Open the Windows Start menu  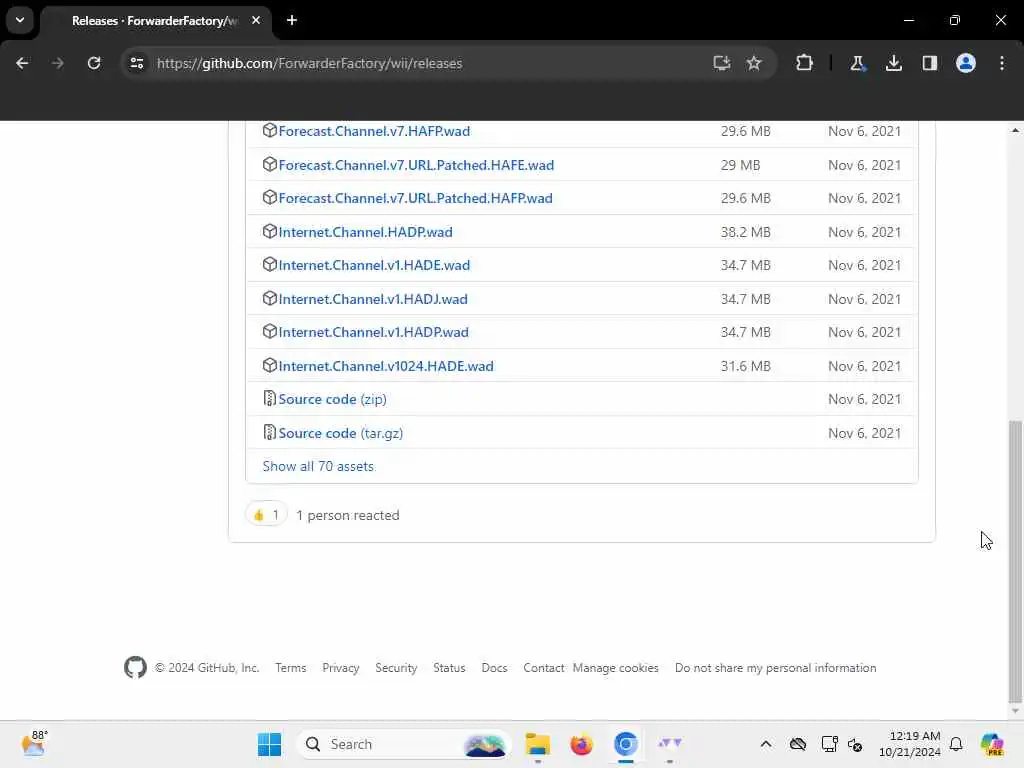[x=269, y=744]
